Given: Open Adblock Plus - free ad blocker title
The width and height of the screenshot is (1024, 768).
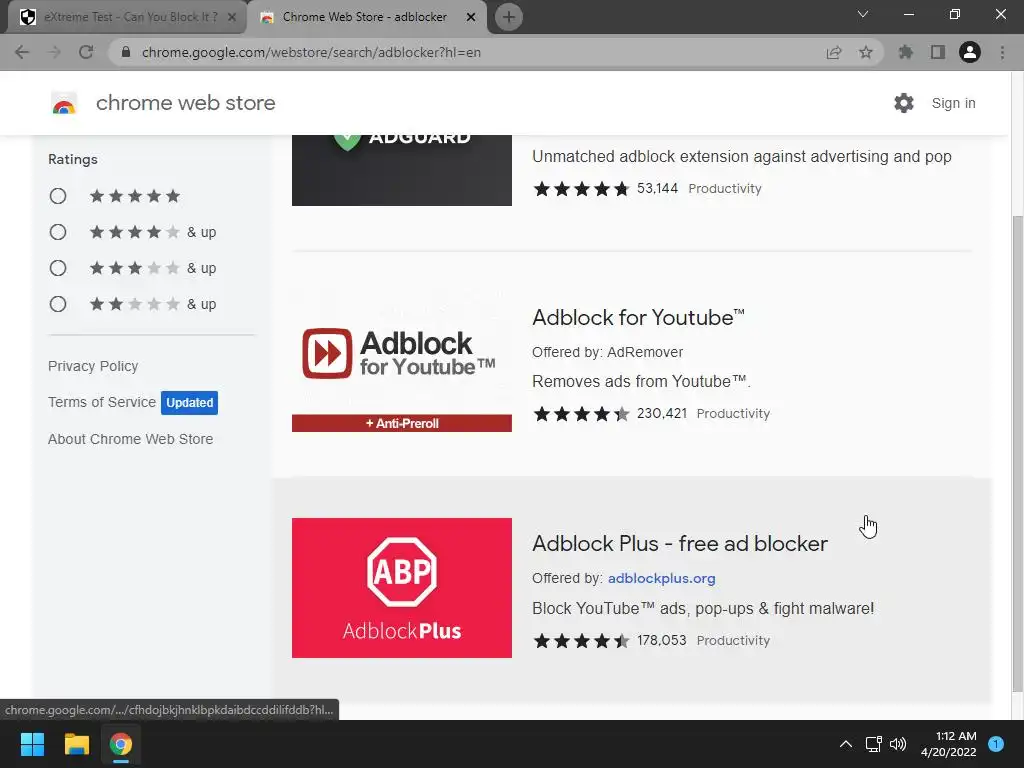Looking at the screenshot, I should tap(680, 543).
